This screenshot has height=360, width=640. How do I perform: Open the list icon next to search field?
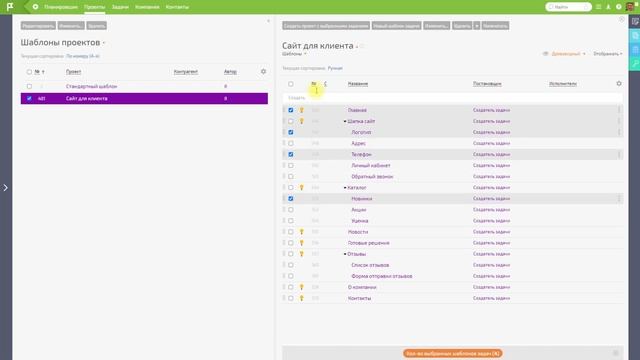(x=598, y=7)
